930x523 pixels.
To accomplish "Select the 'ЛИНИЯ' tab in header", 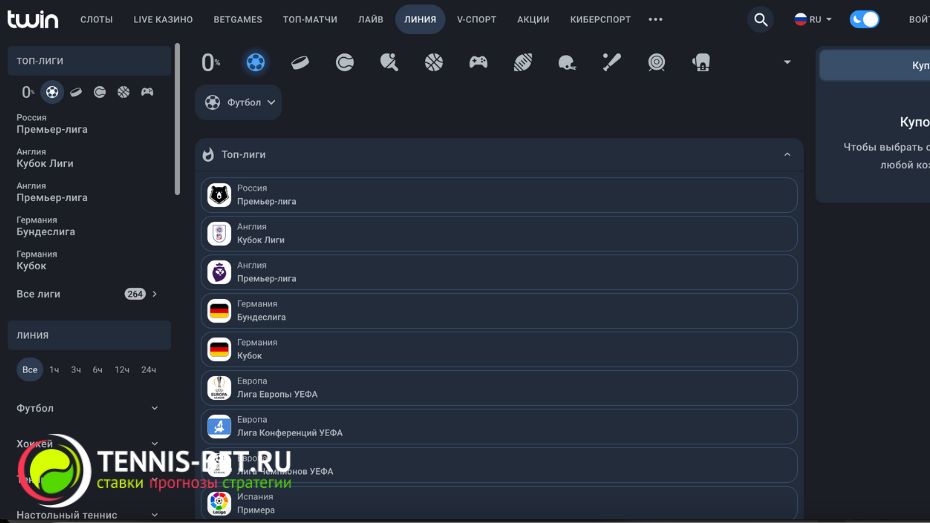I will pos(420,19).
